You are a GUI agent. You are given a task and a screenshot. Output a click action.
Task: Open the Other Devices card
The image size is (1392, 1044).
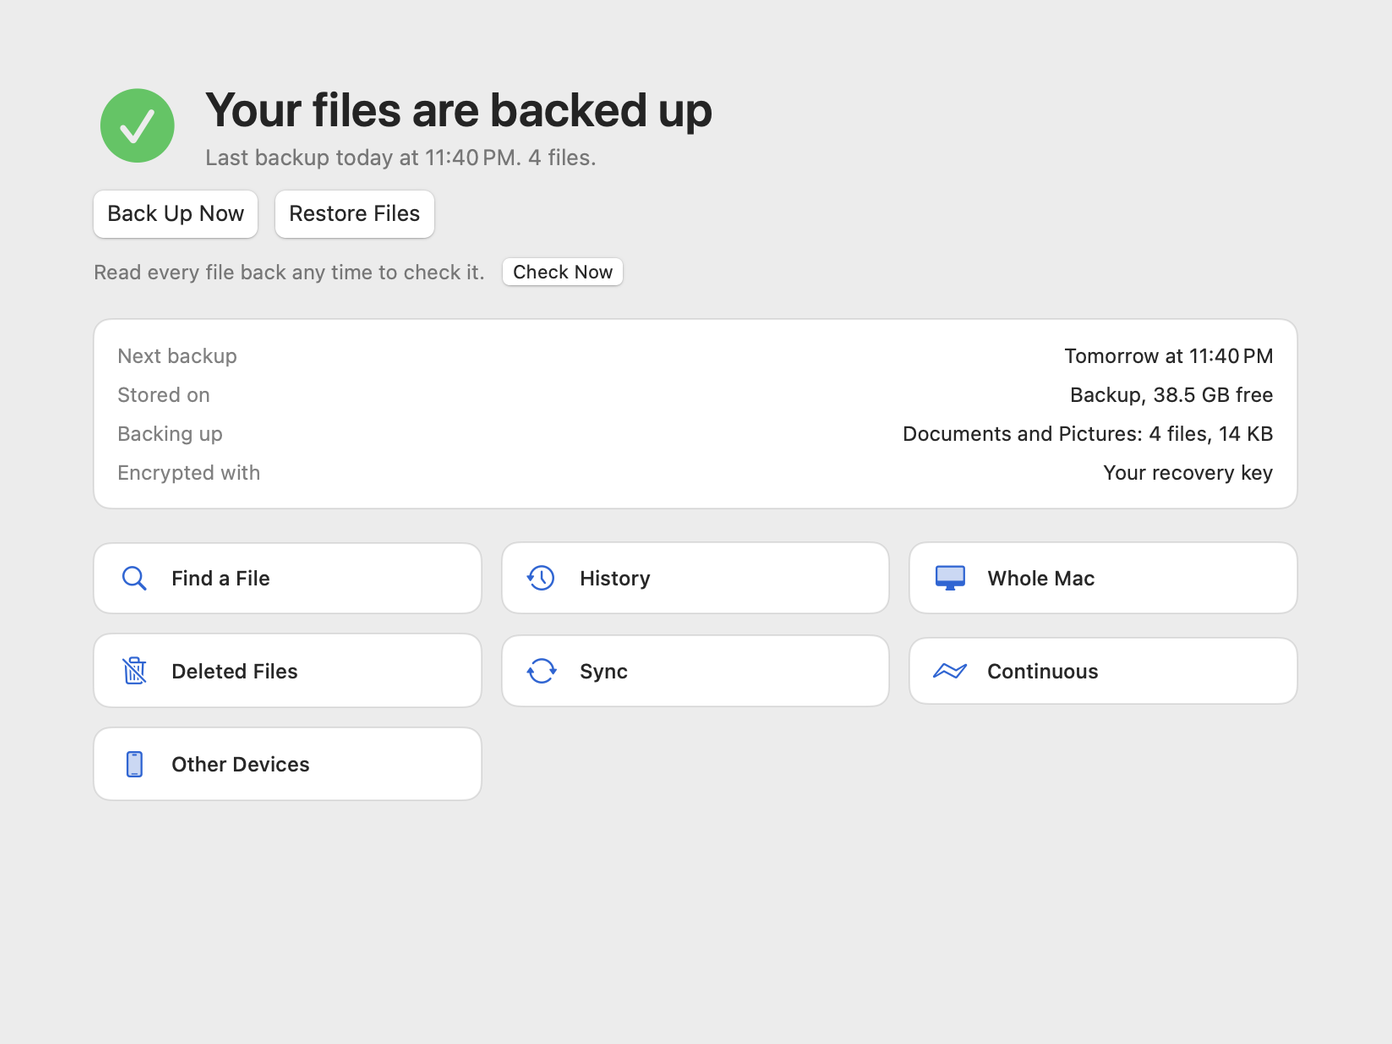pyautogui.click(x=288, y=764)
